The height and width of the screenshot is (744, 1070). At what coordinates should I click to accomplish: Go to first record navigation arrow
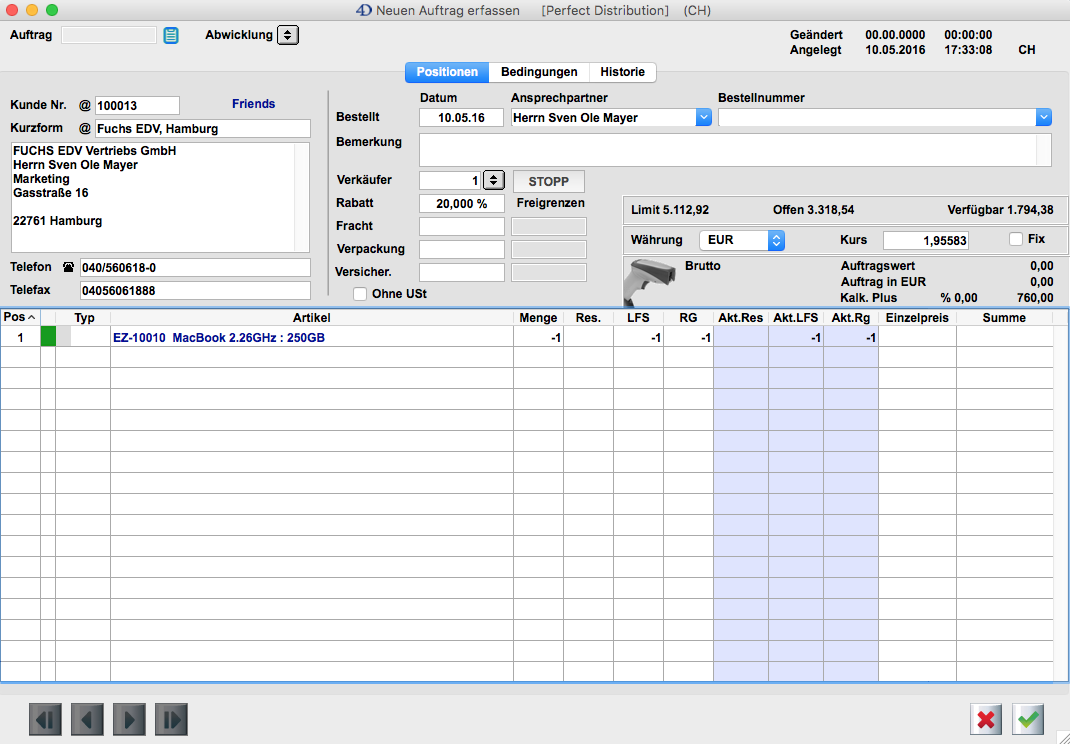46,719
